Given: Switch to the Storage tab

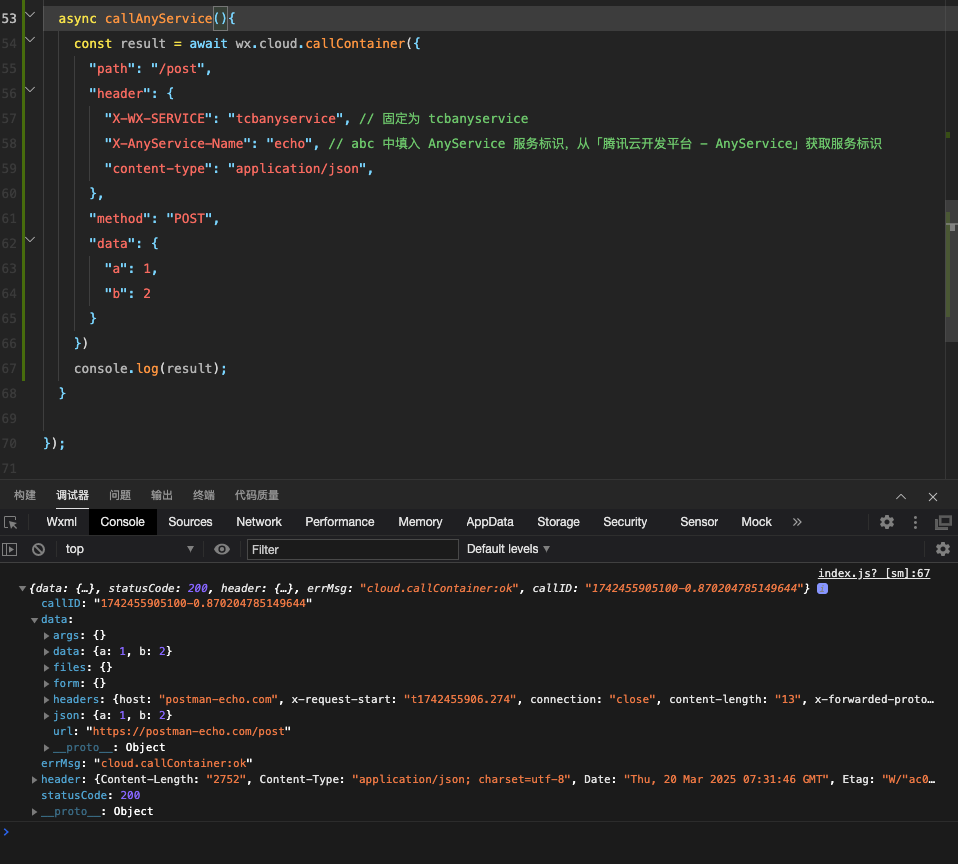Looking at the screenshot, I should pos(558,522).
